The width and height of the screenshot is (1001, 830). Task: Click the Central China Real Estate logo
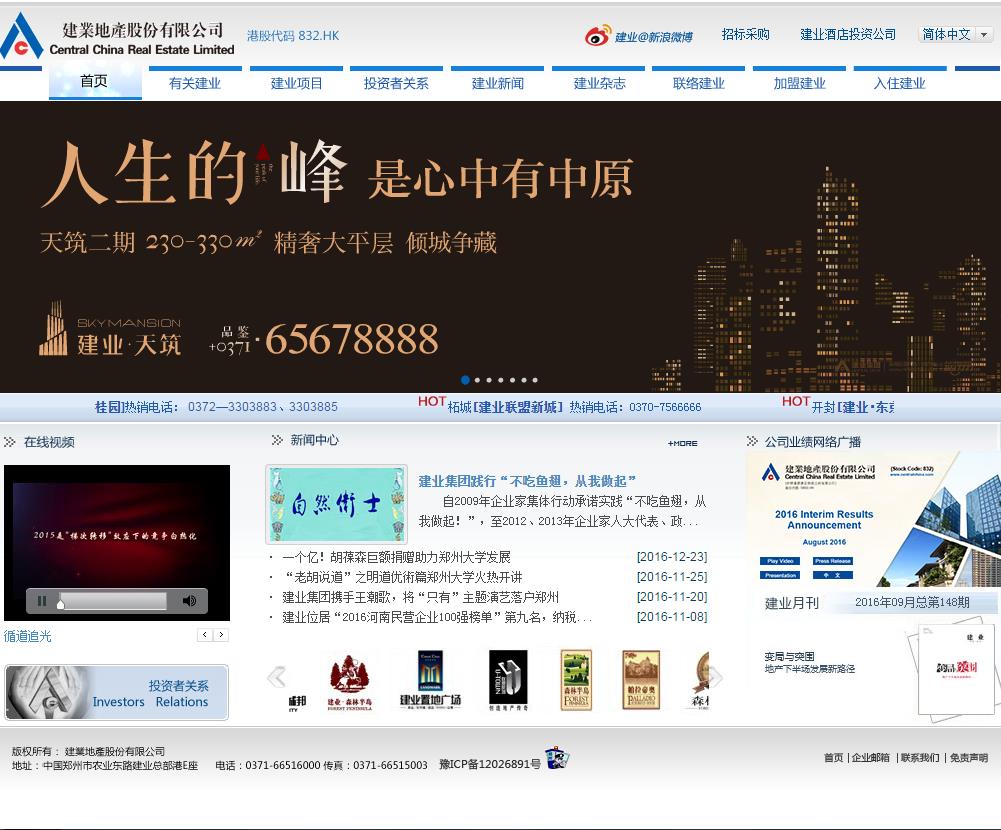(x=118, y=36)
